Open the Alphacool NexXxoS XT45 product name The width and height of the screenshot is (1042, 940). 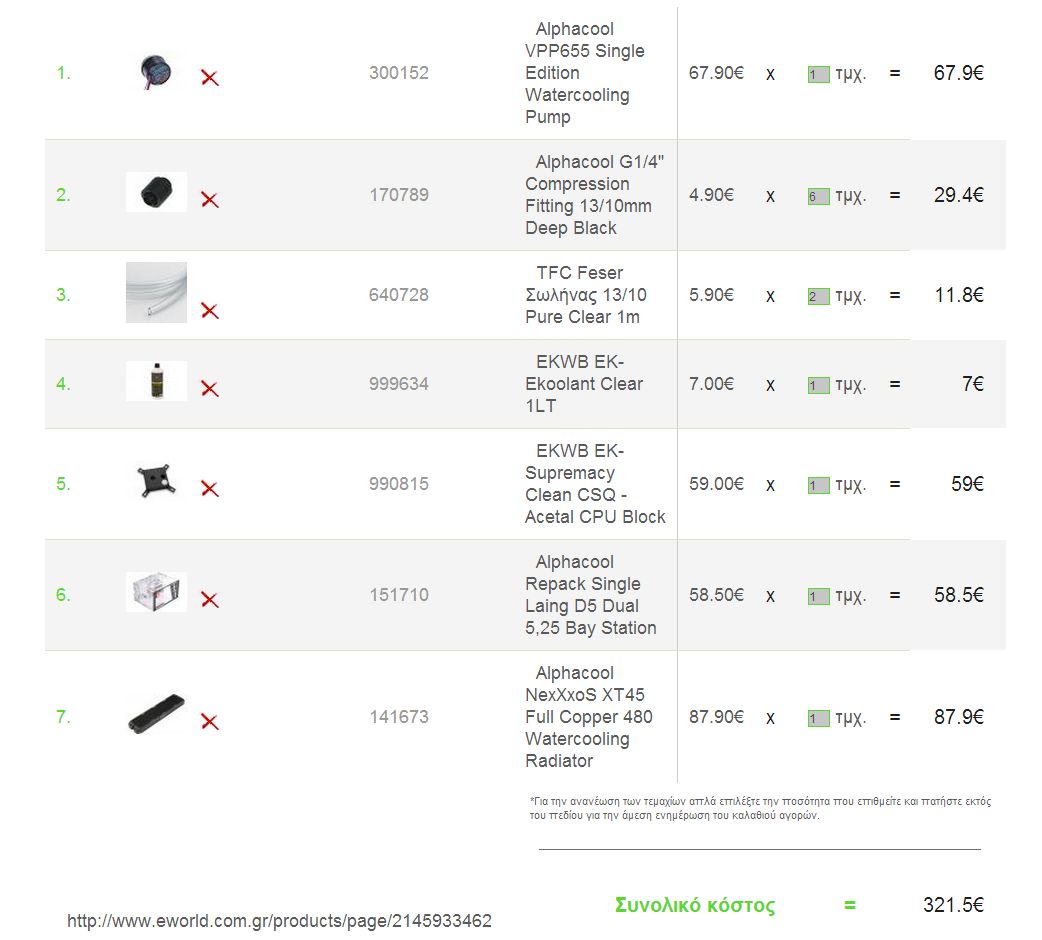(589, 717)
